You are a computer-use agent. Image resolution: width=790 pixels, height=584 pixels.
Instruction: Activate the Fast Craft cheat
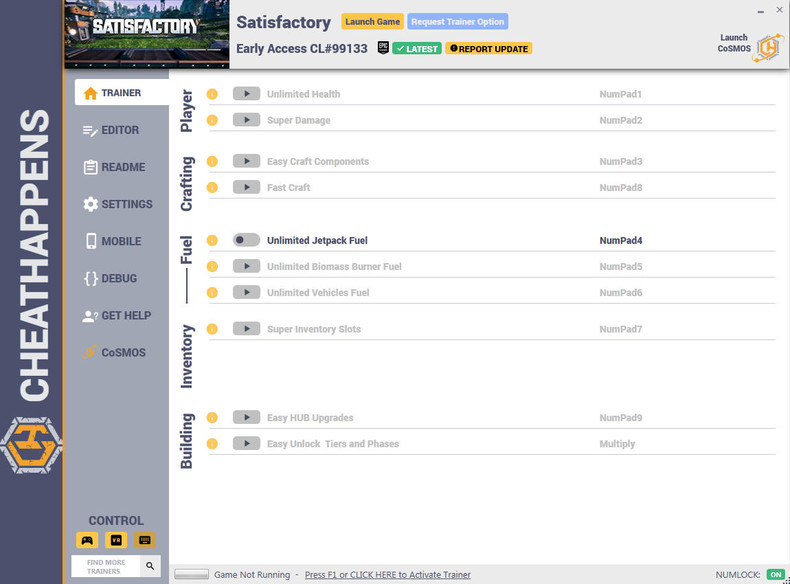[x=246, y=187]
